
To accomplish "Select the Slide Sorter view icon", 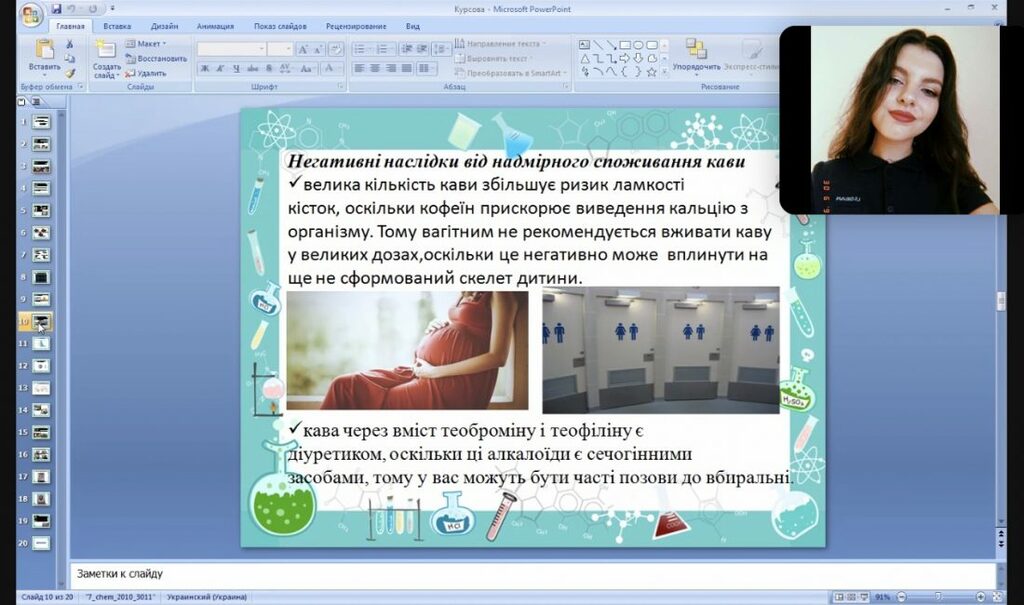I will tap(851, 597).
